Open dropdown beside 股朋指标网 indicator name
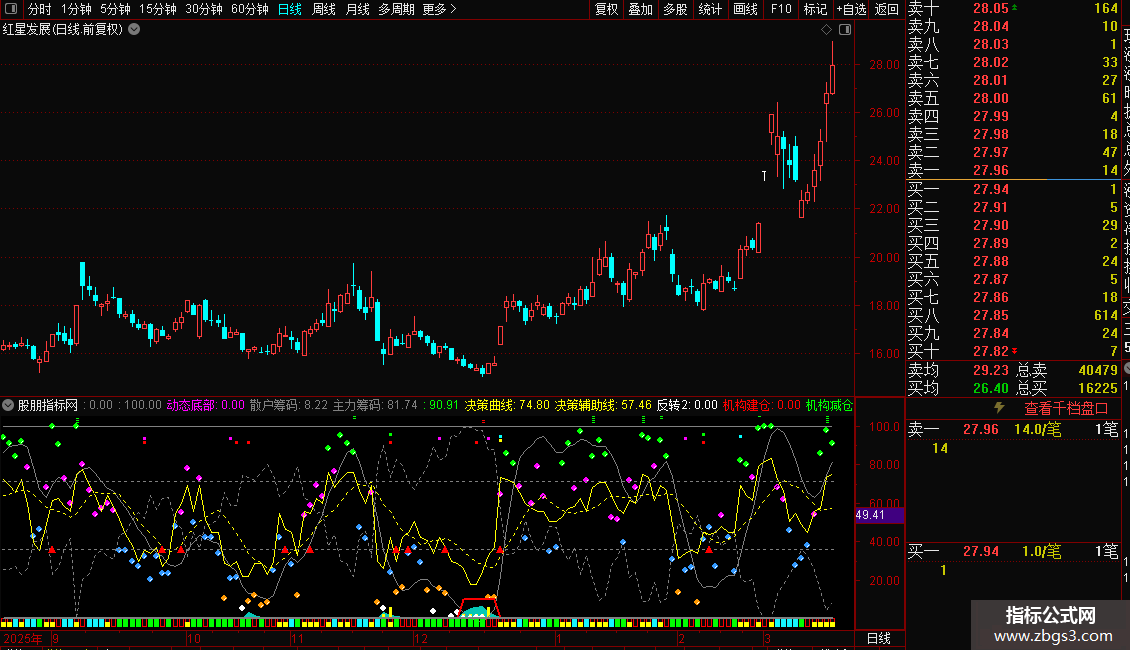 coord(8,405)
